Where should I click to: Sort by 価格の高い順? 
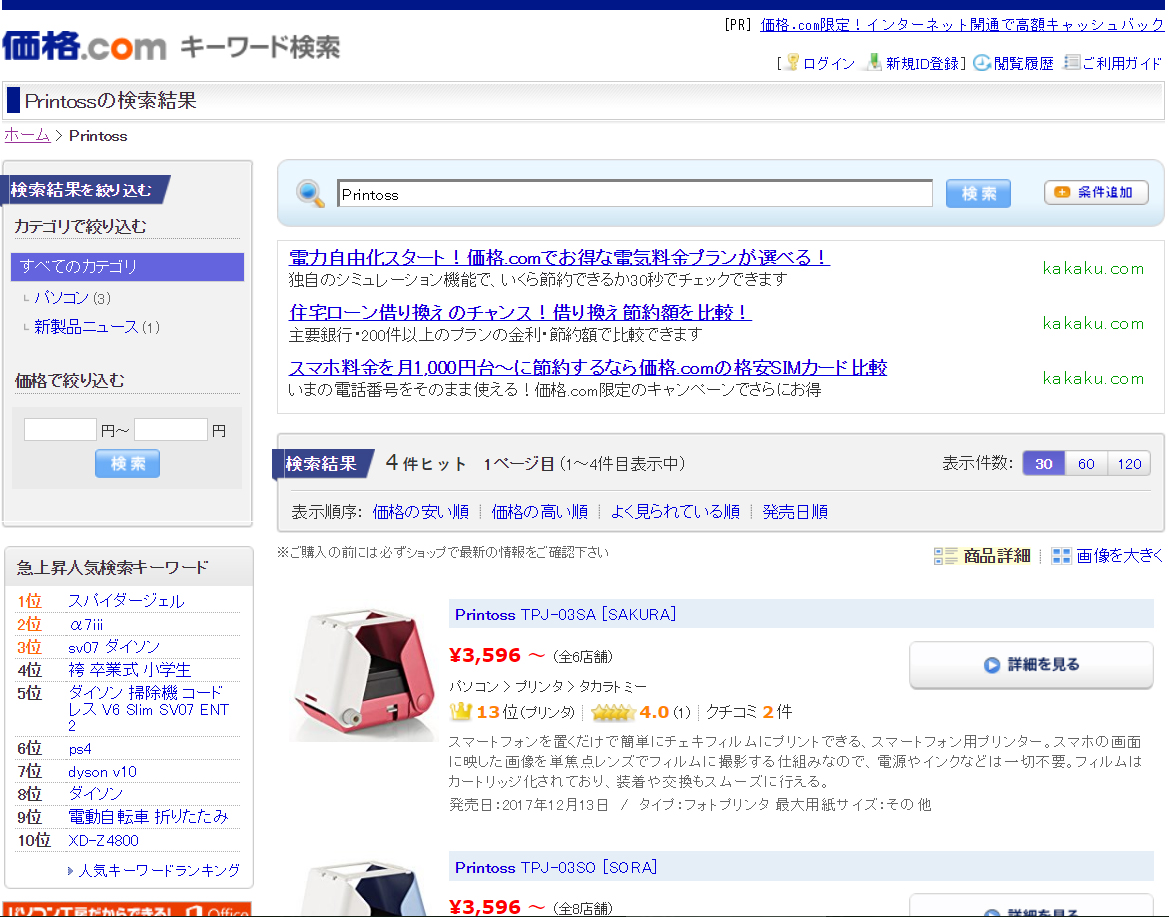click(x=539, y=511)
